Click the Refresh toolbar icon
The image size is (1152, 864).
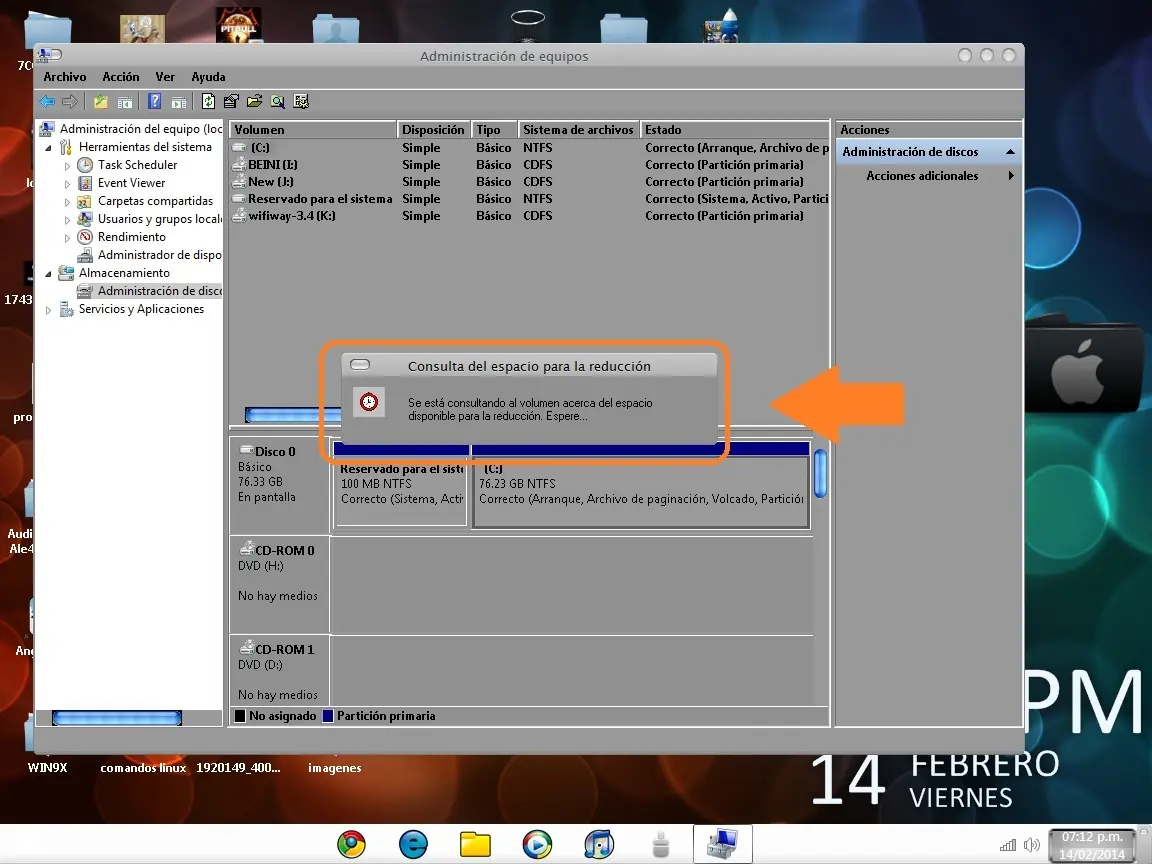209,101
